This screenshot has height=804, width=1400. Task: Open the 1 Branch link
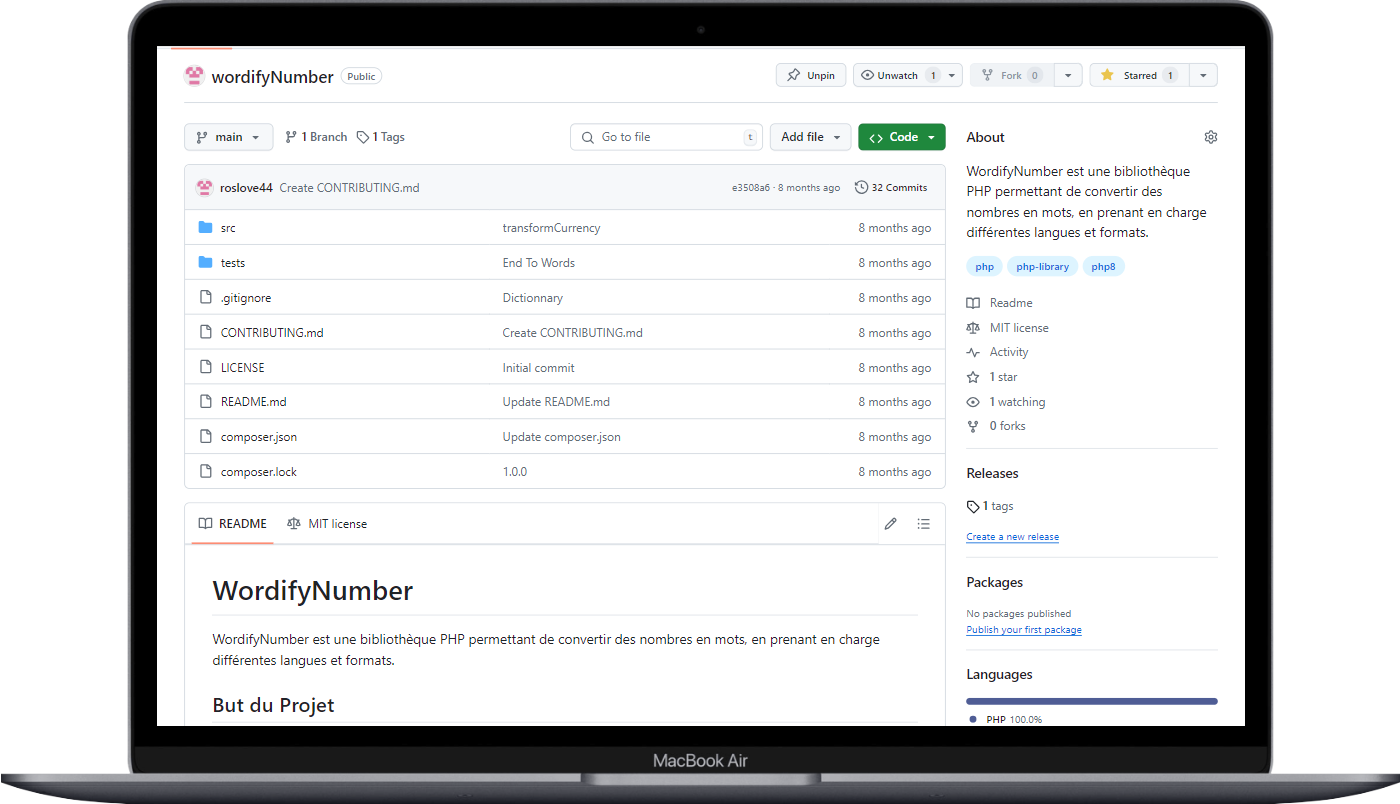pyautogui.click(x=316, y=137)
